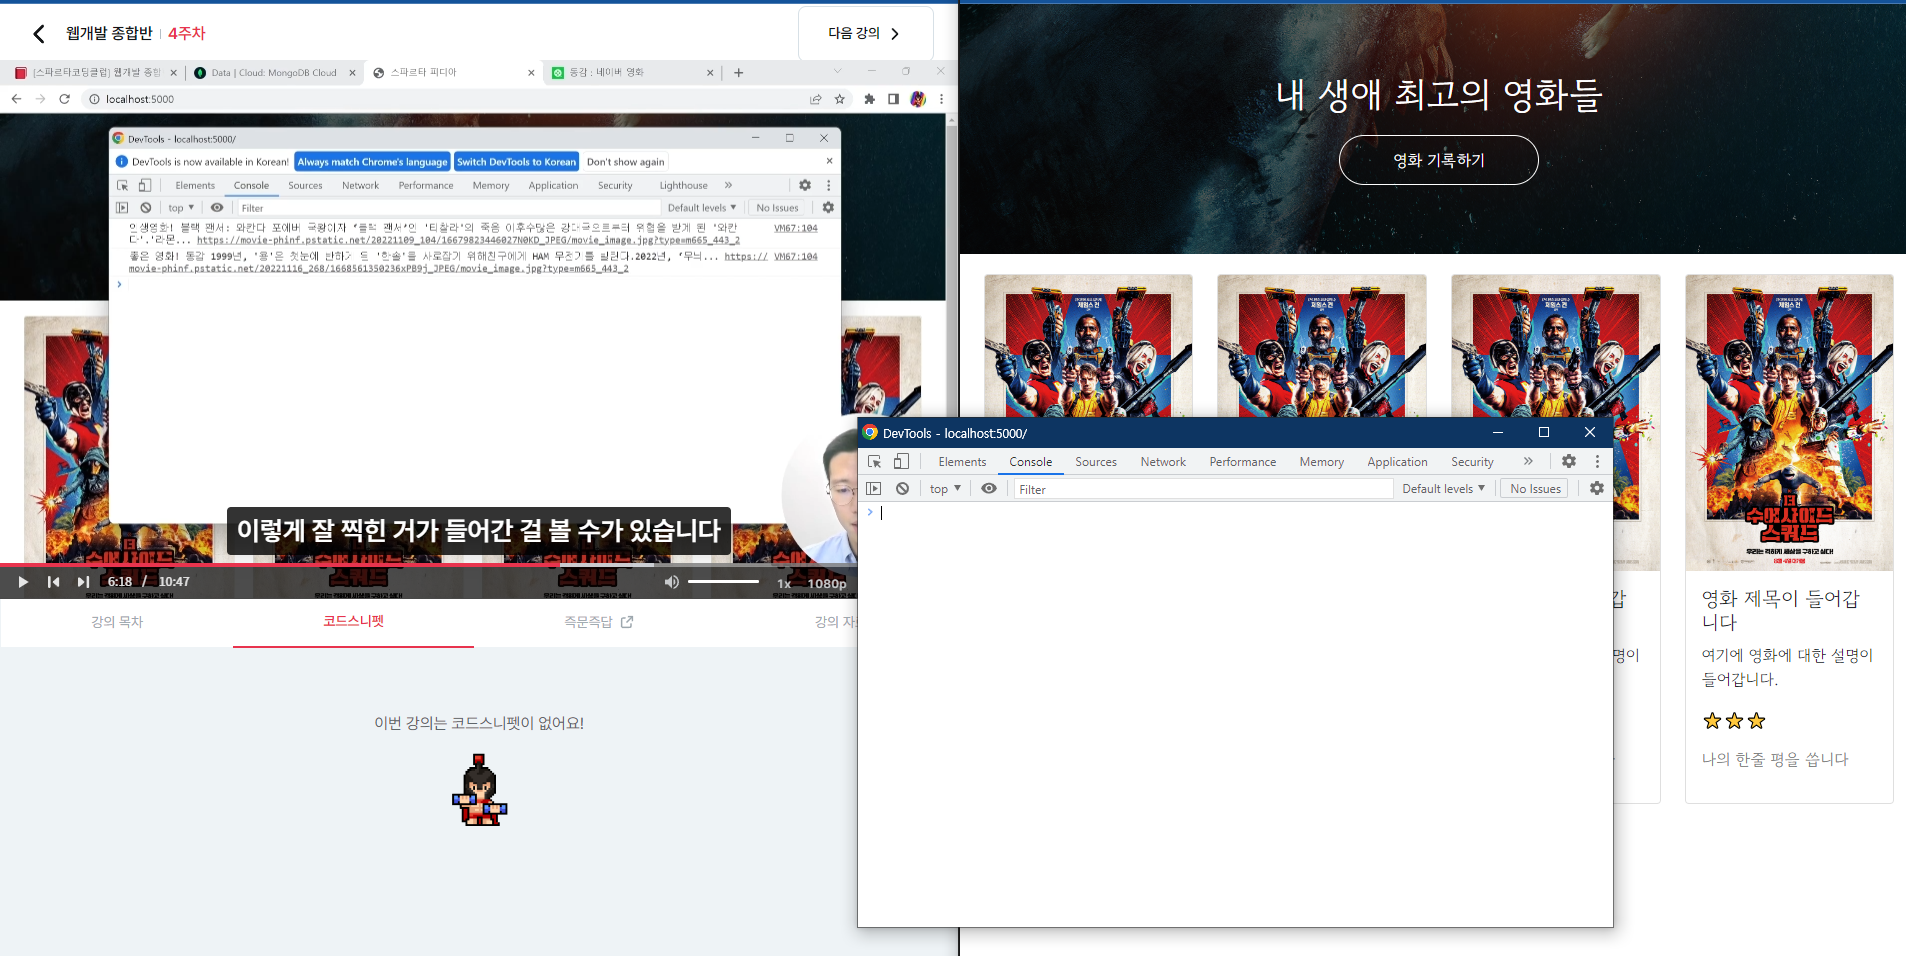Open side panel icon in video browser
This screenshot has width=1906, height=956.
point(893,99)
